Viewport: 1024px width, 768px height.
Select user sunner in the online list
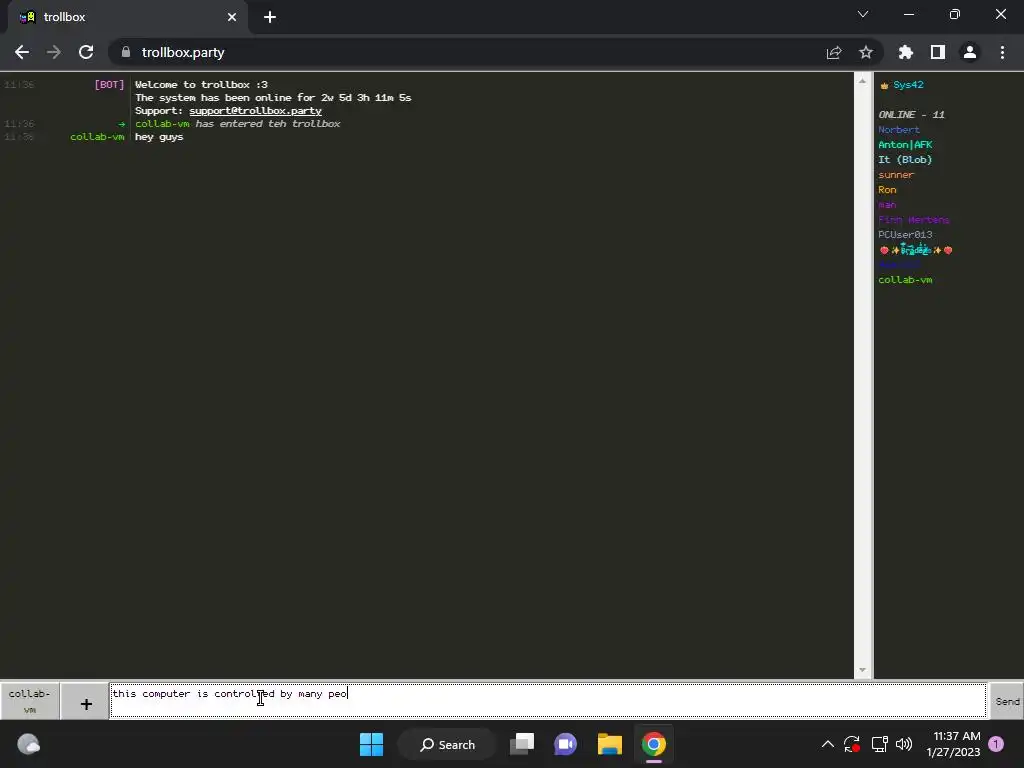pyautogui.click(x=896, y=174)
